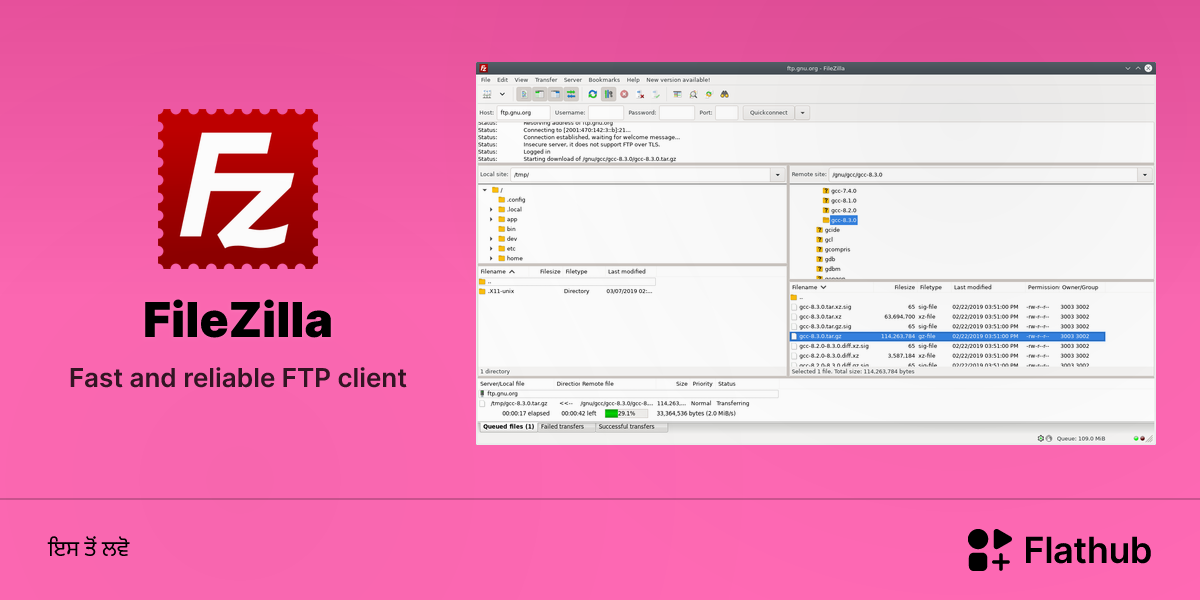Switch to the Failed transfers tab
Screen dimensions: 1200x600
pyautogui.click(x=567, y=427)
